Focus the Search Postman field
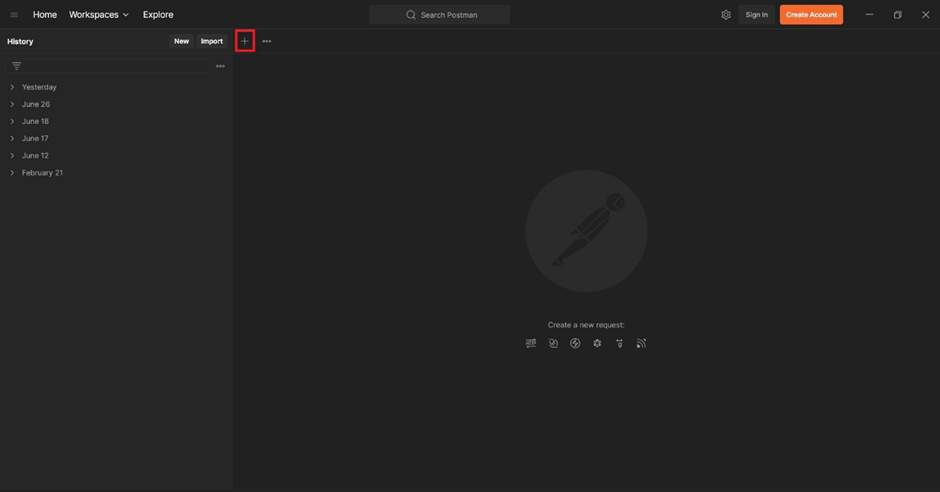This screenshot has height=492, width=940. pos(439,15)
